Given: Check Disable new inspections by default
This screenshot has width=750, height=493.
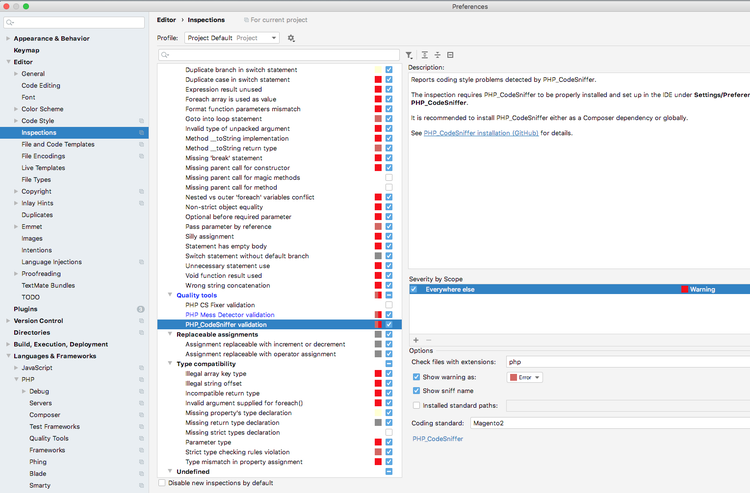Looking at the screenshot, I should [x=163, y=483].
